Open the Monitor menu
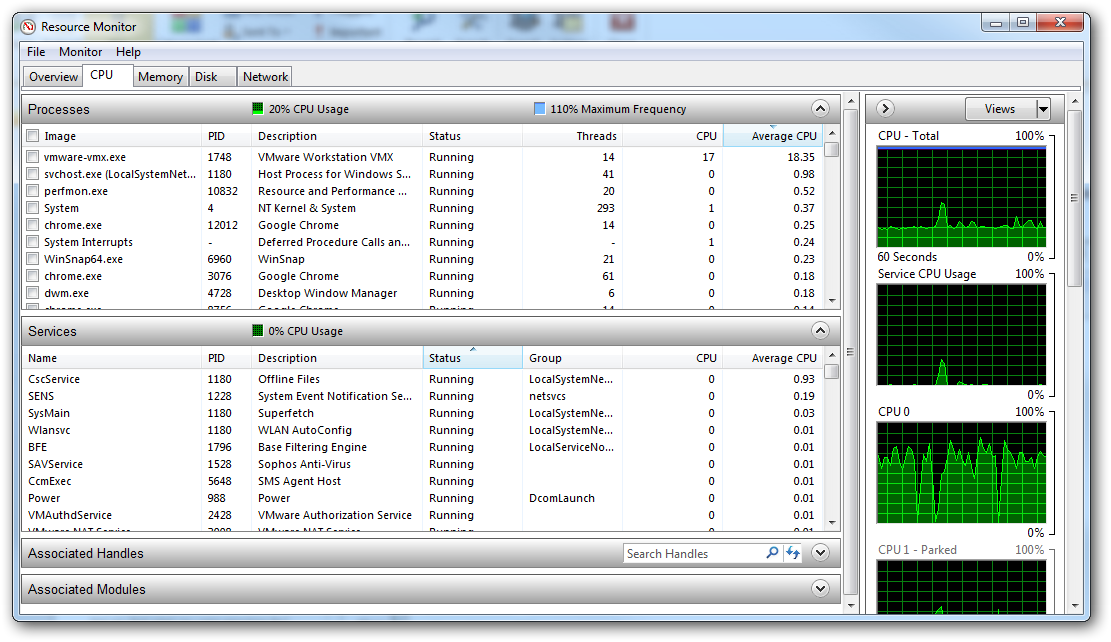1111x642 pixels. click(80, 52)
